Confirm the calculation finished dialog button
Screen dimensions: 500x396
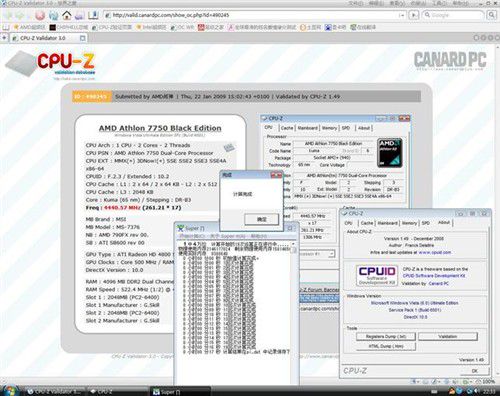point(262,219)
